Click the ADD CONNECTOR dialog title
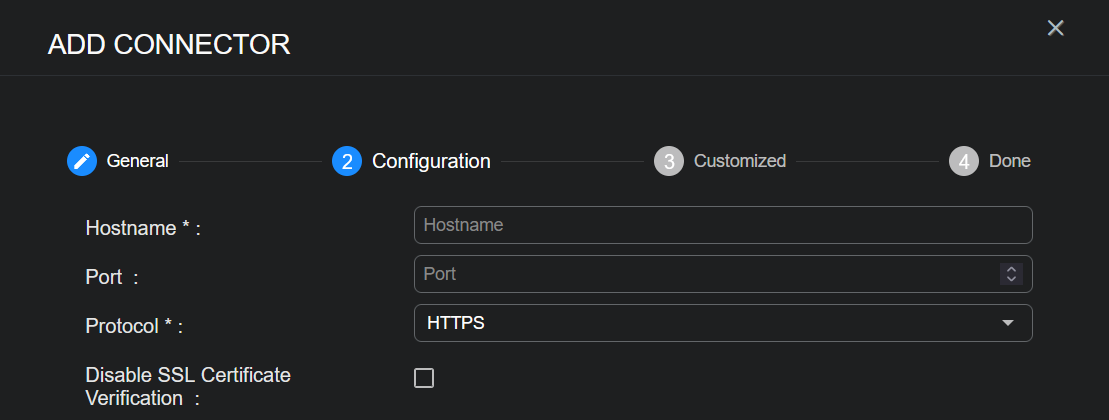Image resolution: width=1109 pixels, height=420 pixels. (169, 44)
